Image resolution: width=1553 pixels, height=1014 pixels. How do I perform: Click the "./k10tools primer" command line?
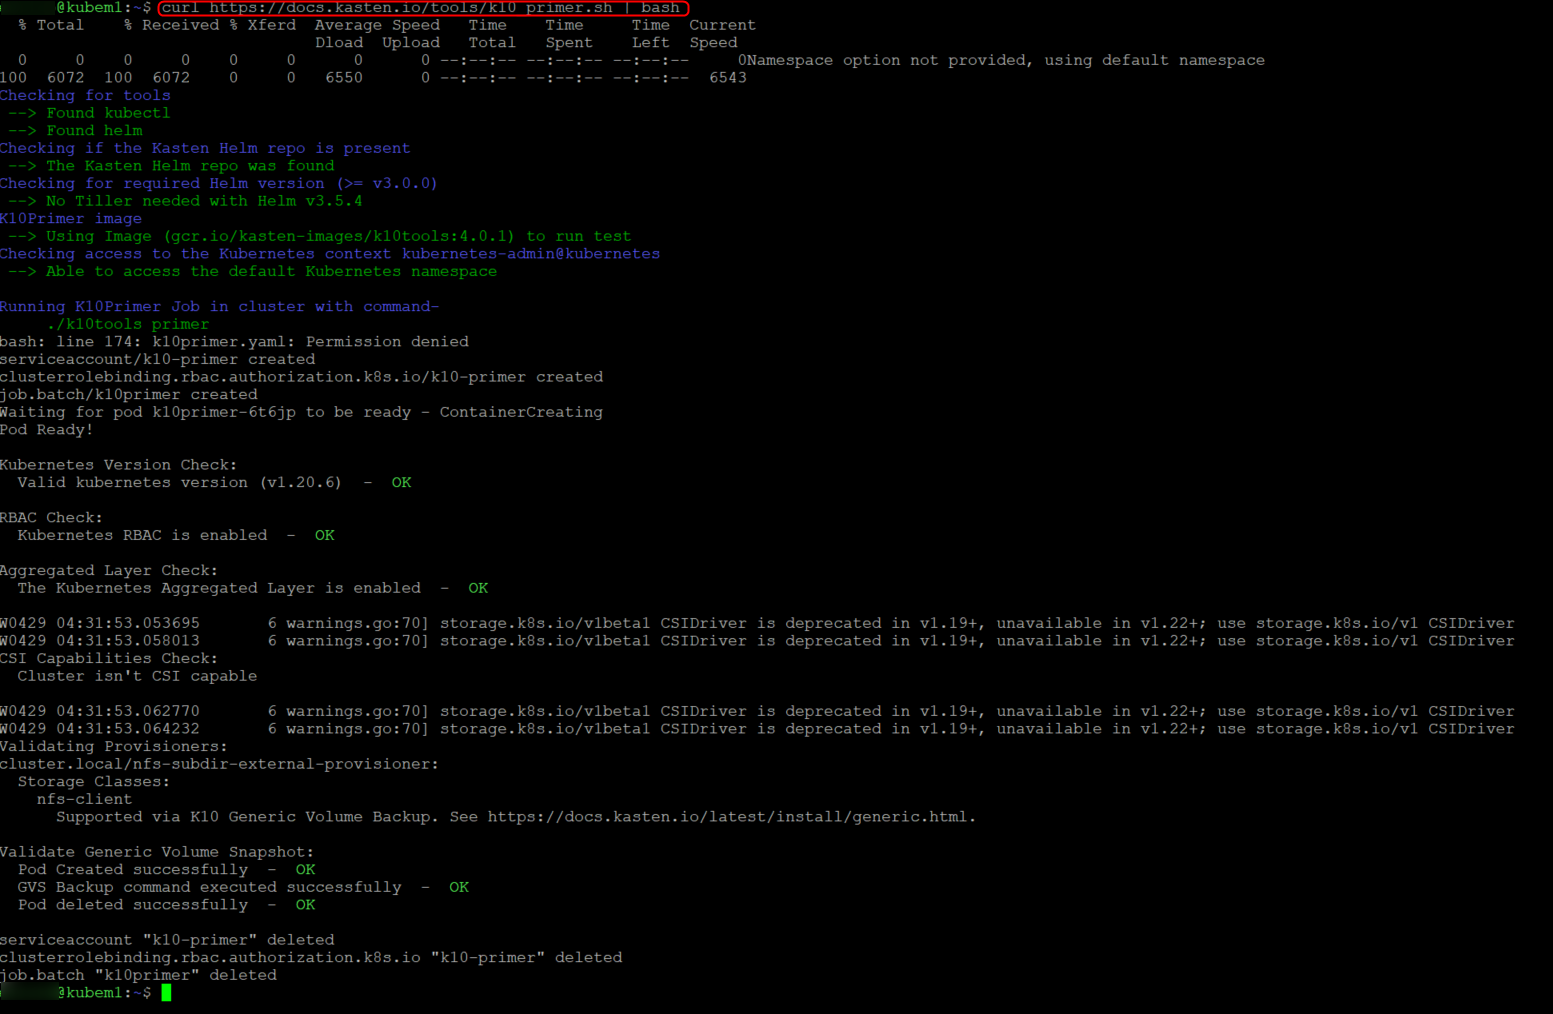tap(128, 325)
